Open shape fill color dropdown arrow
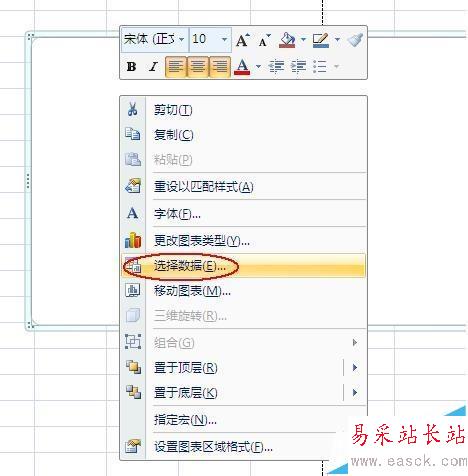This screenshot has width=468, height=476. click(x=303, y=40)
